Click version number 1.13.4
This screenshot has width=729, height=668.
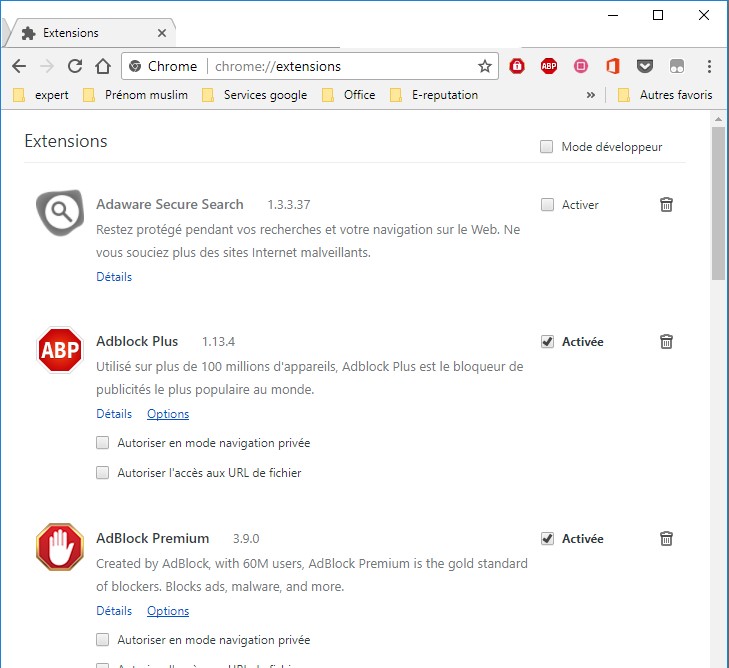218,342
